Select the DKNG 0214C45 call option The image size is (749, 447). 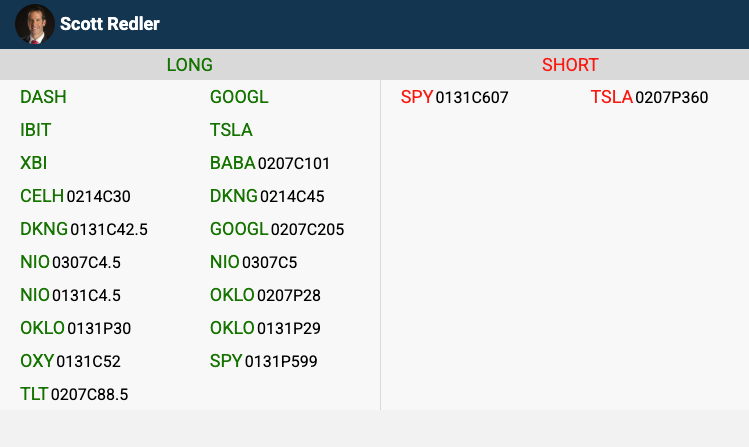pos(267,196)
